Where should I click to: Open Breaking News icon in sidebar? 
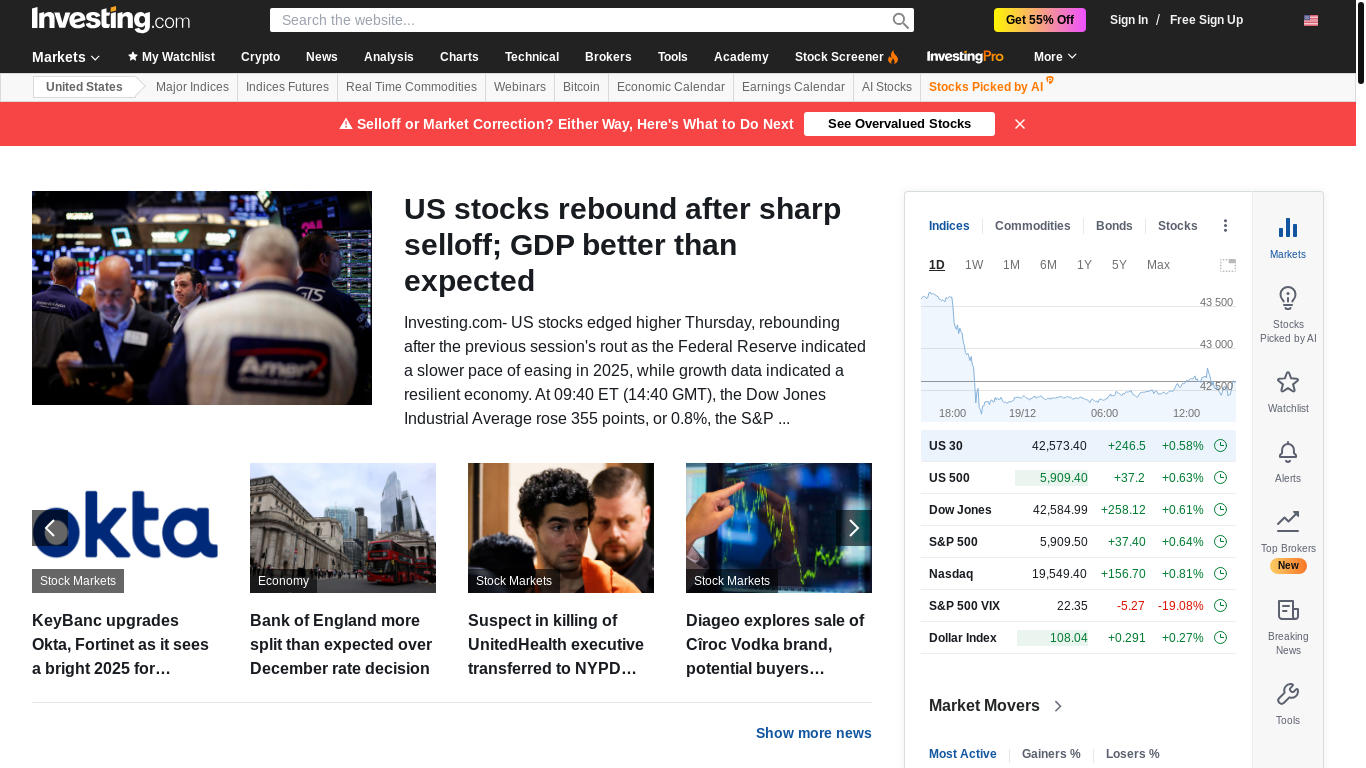1288,610
